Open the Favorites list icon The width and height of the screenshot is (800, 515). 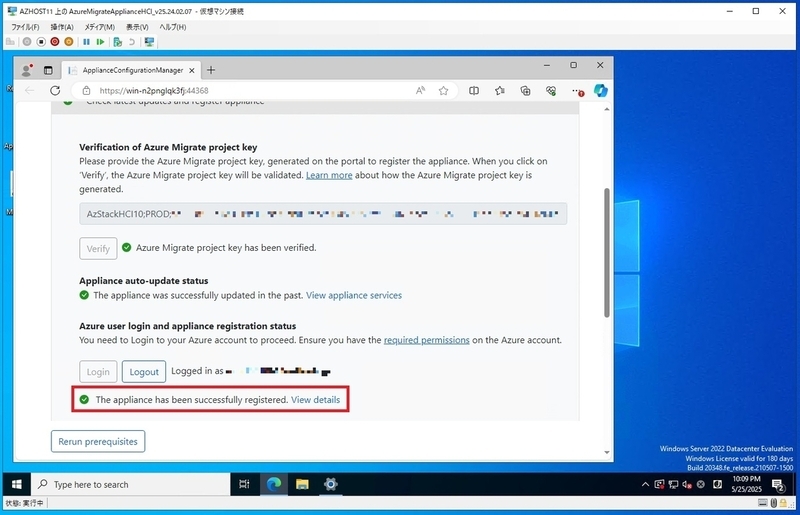point(499,91)
